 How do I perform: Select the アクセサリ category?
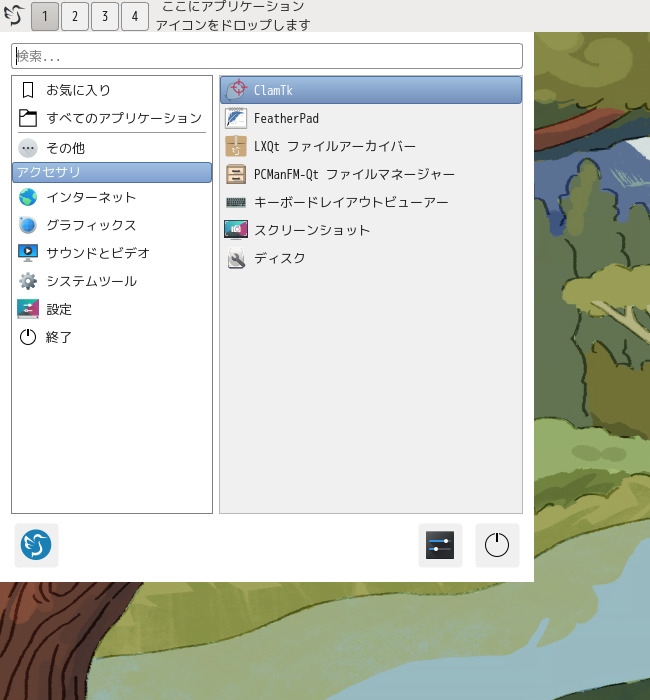click(x=112, y=172)
